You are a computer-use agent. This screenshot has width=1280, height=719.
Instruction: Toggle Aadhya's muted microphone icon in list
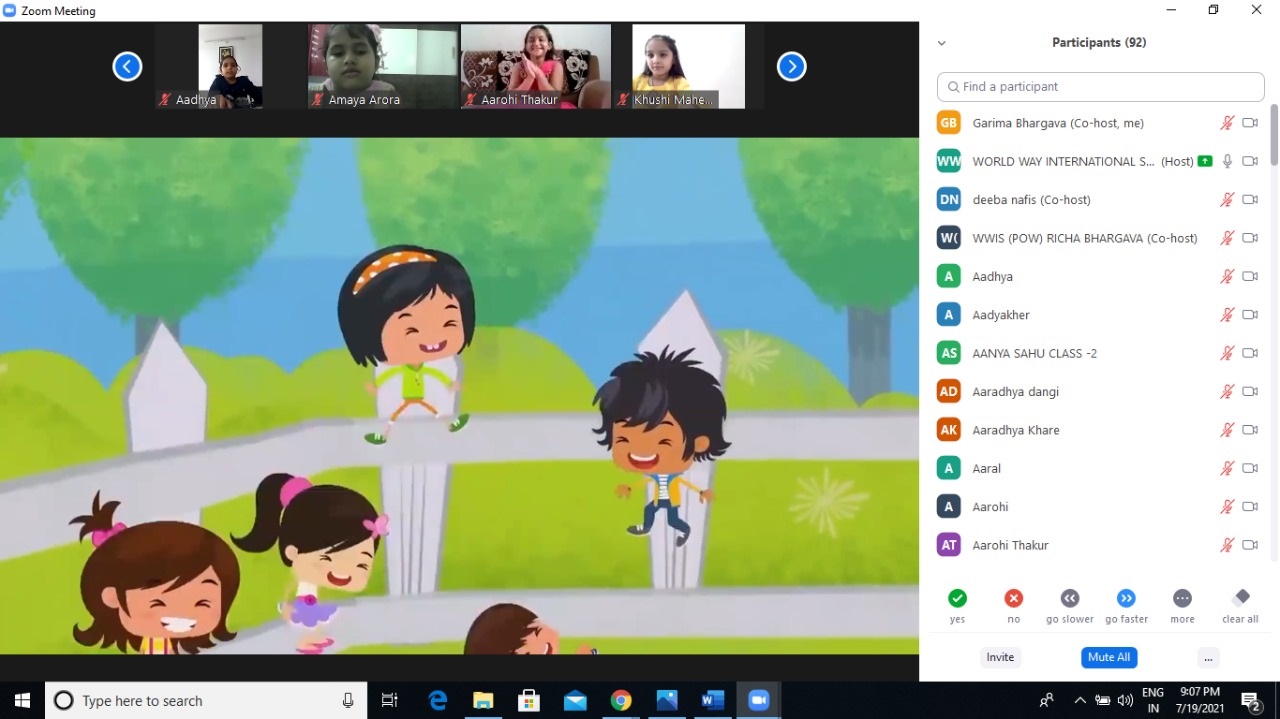1227,276
